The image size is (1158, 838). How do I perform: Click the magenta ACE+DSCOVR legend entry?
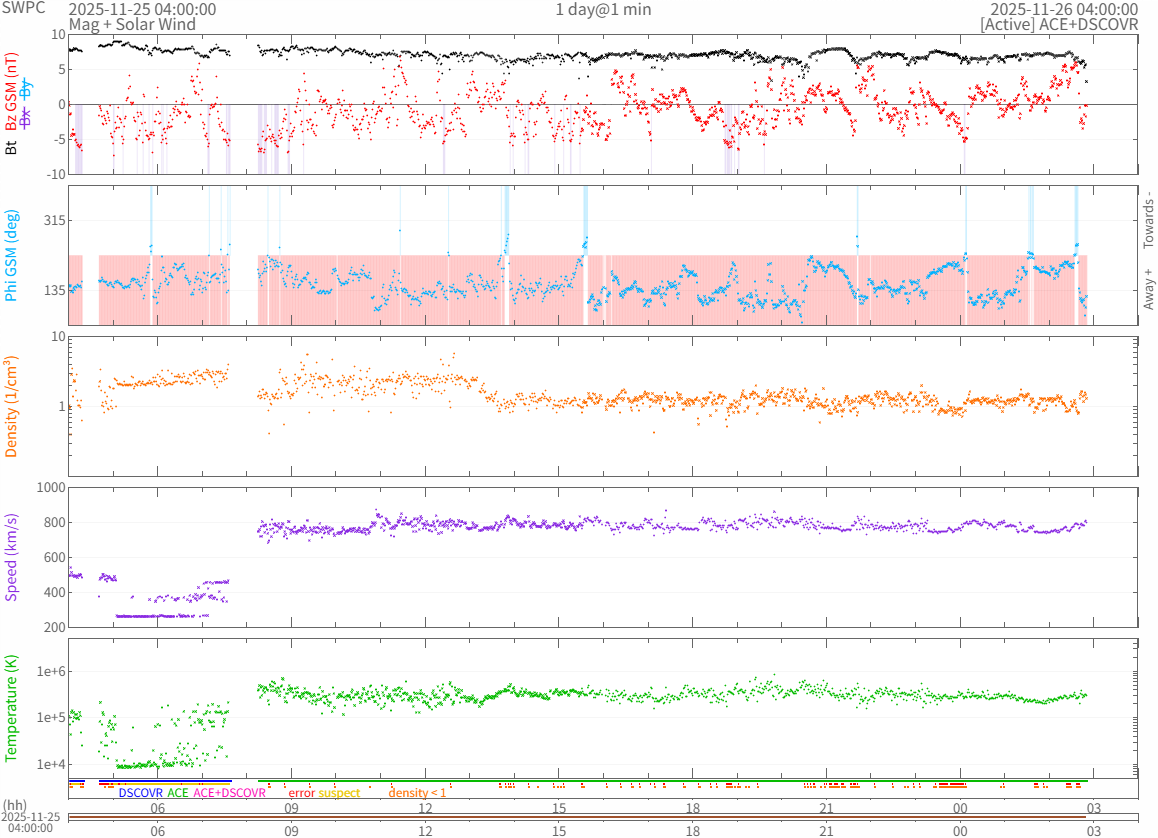[229, 793]
